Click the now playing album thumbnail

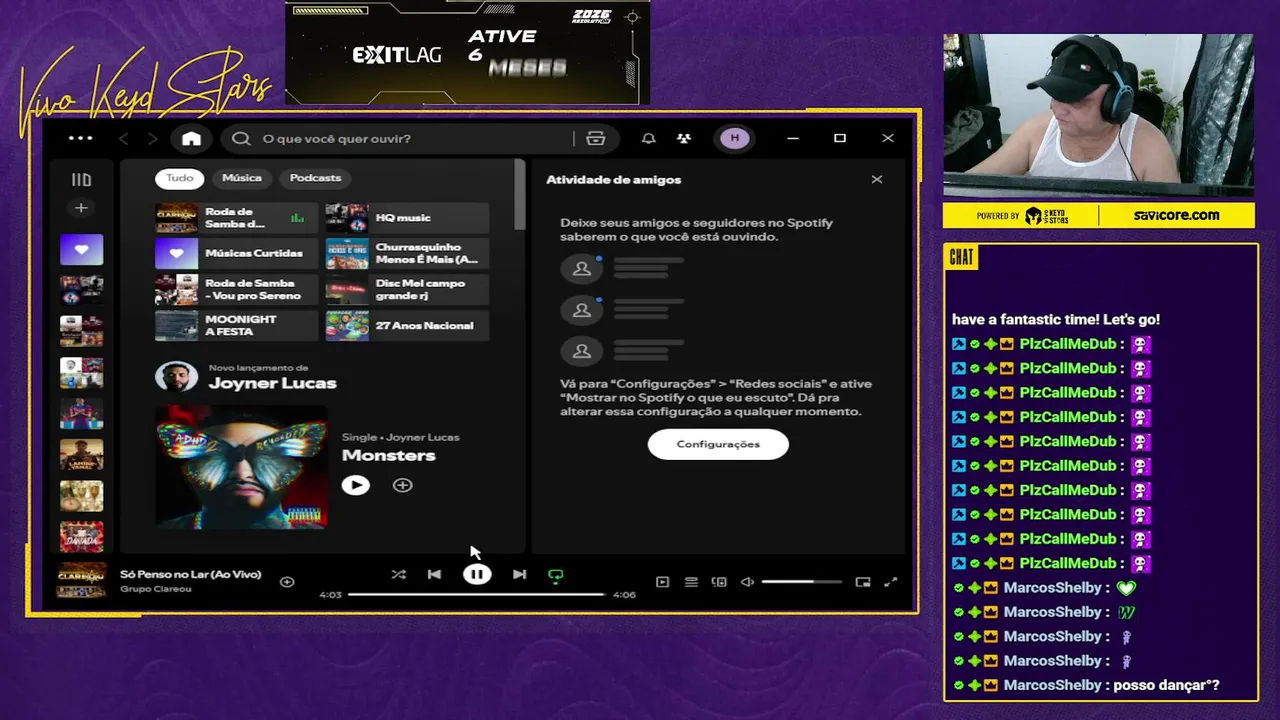tap(81, 580)
